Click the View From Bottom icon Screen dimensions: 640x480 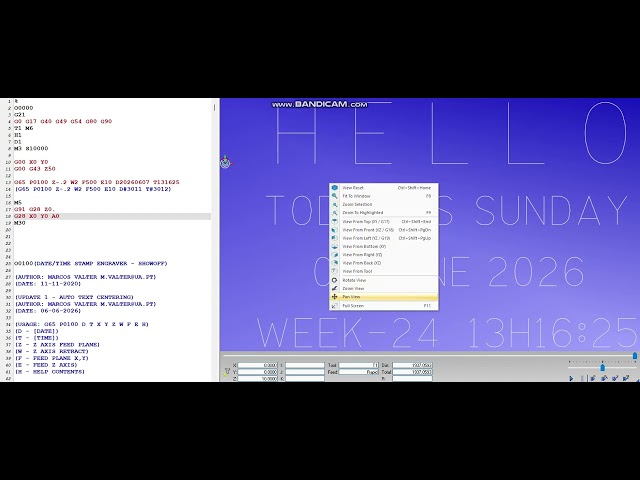click(334, 247)
